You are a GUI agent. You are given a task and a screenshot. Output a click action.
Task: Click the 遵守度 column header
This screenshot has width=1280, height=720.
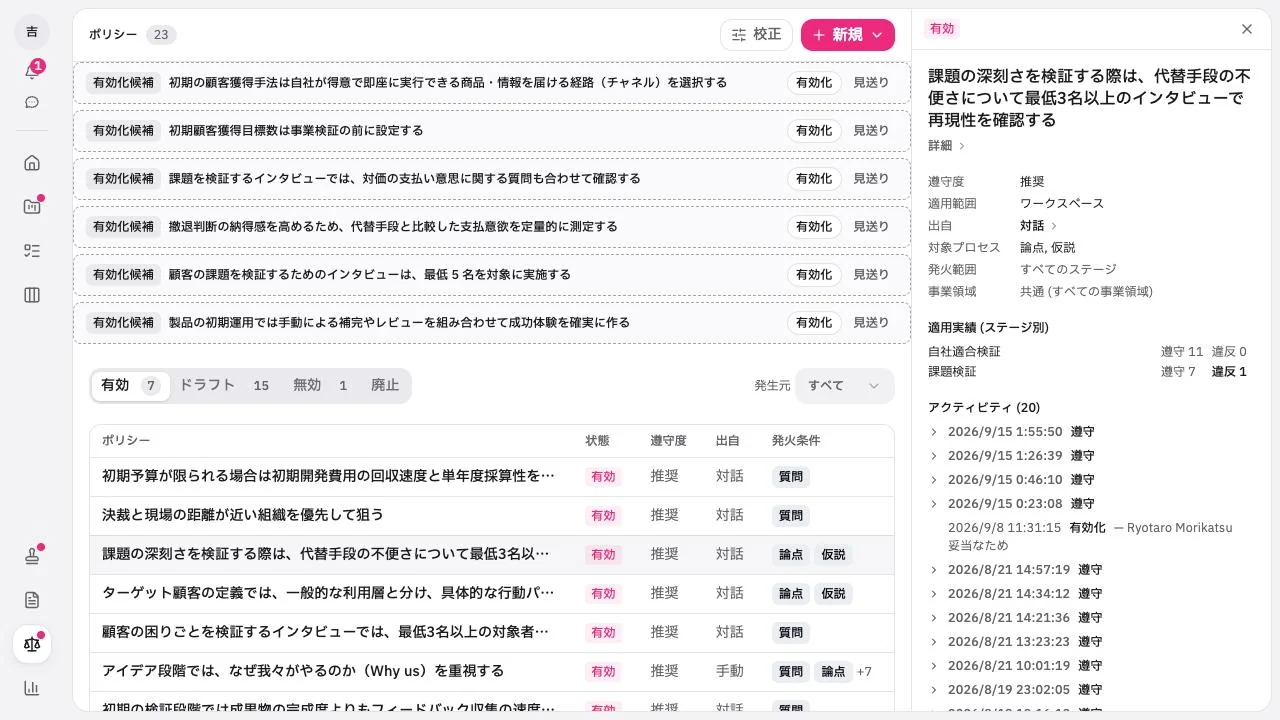[668, 441]
